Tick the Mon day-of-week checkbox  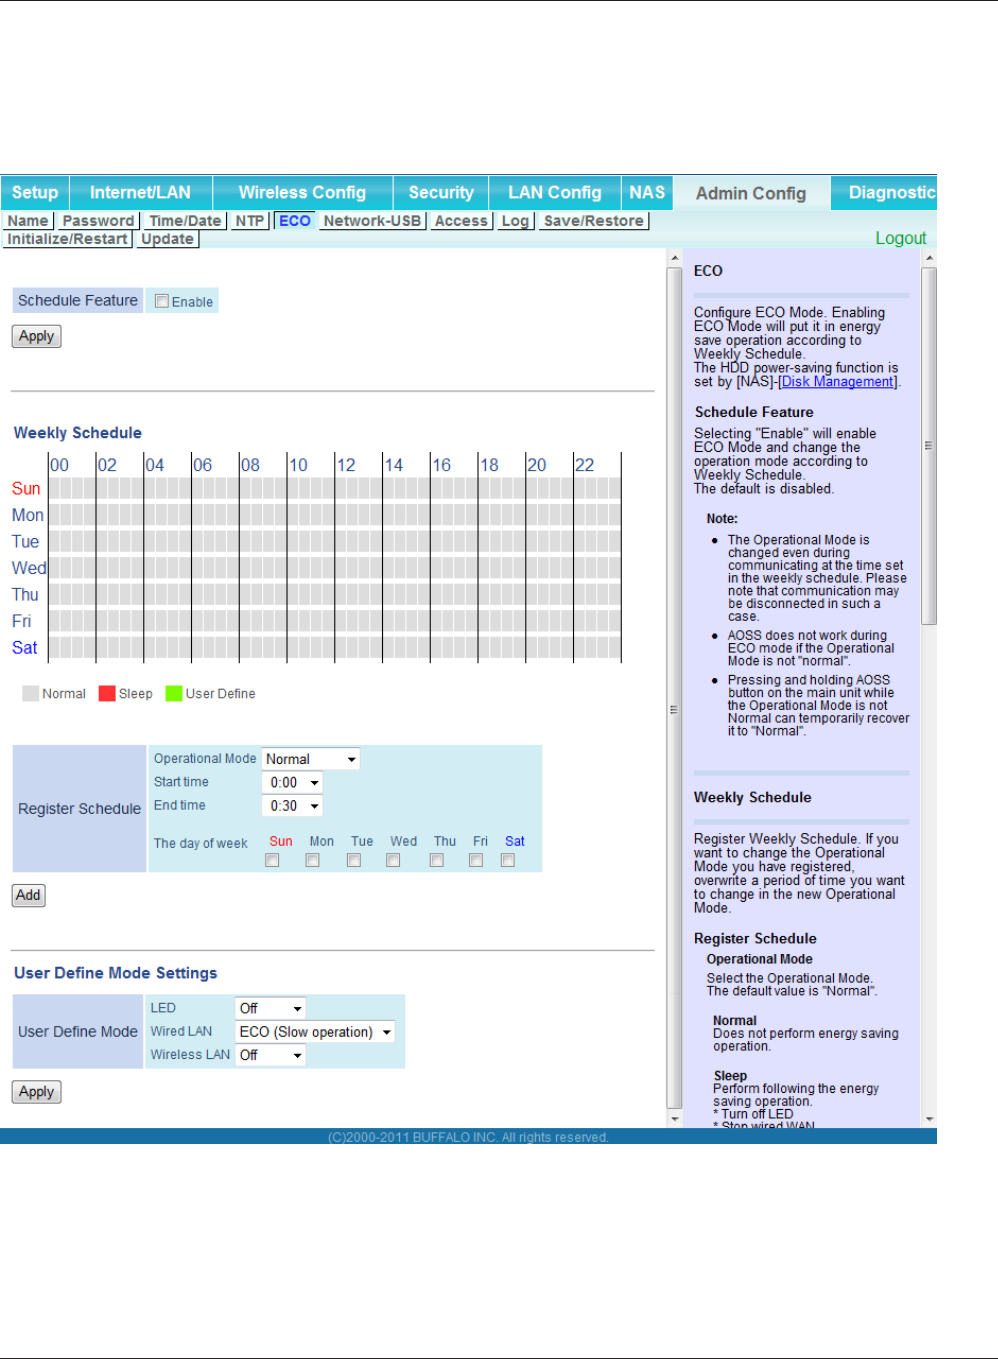pyautogui.click(x=313, y=860)
